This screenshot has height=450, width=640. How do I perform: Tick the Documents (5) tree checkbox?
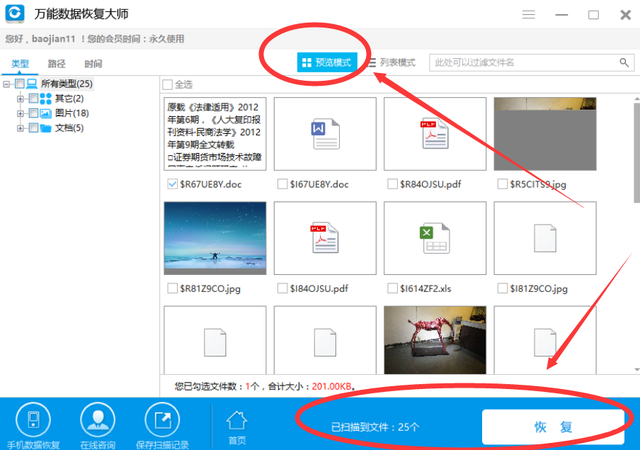(34, 128)
